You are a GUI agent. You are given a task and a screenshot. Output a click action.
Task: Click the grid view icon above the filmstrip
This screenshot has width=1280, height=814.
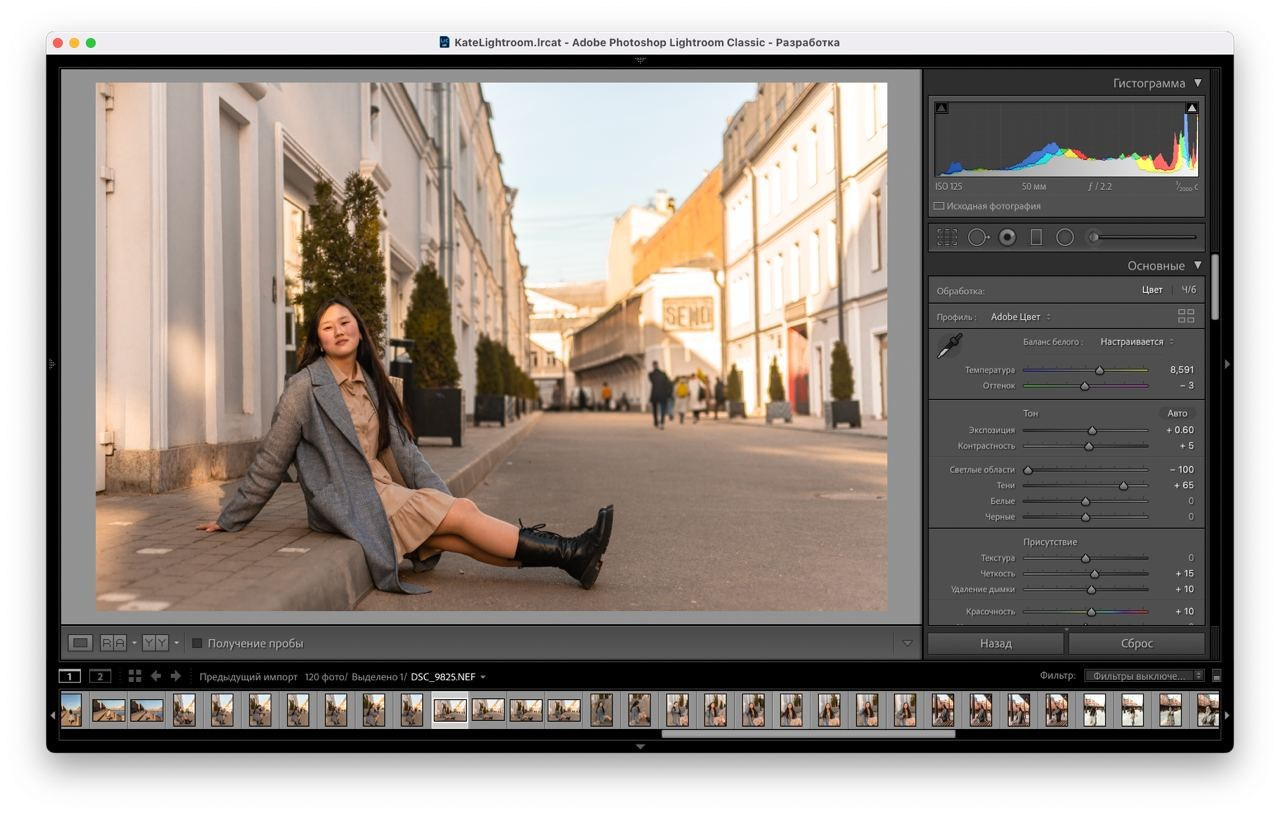tap(135, 676)
